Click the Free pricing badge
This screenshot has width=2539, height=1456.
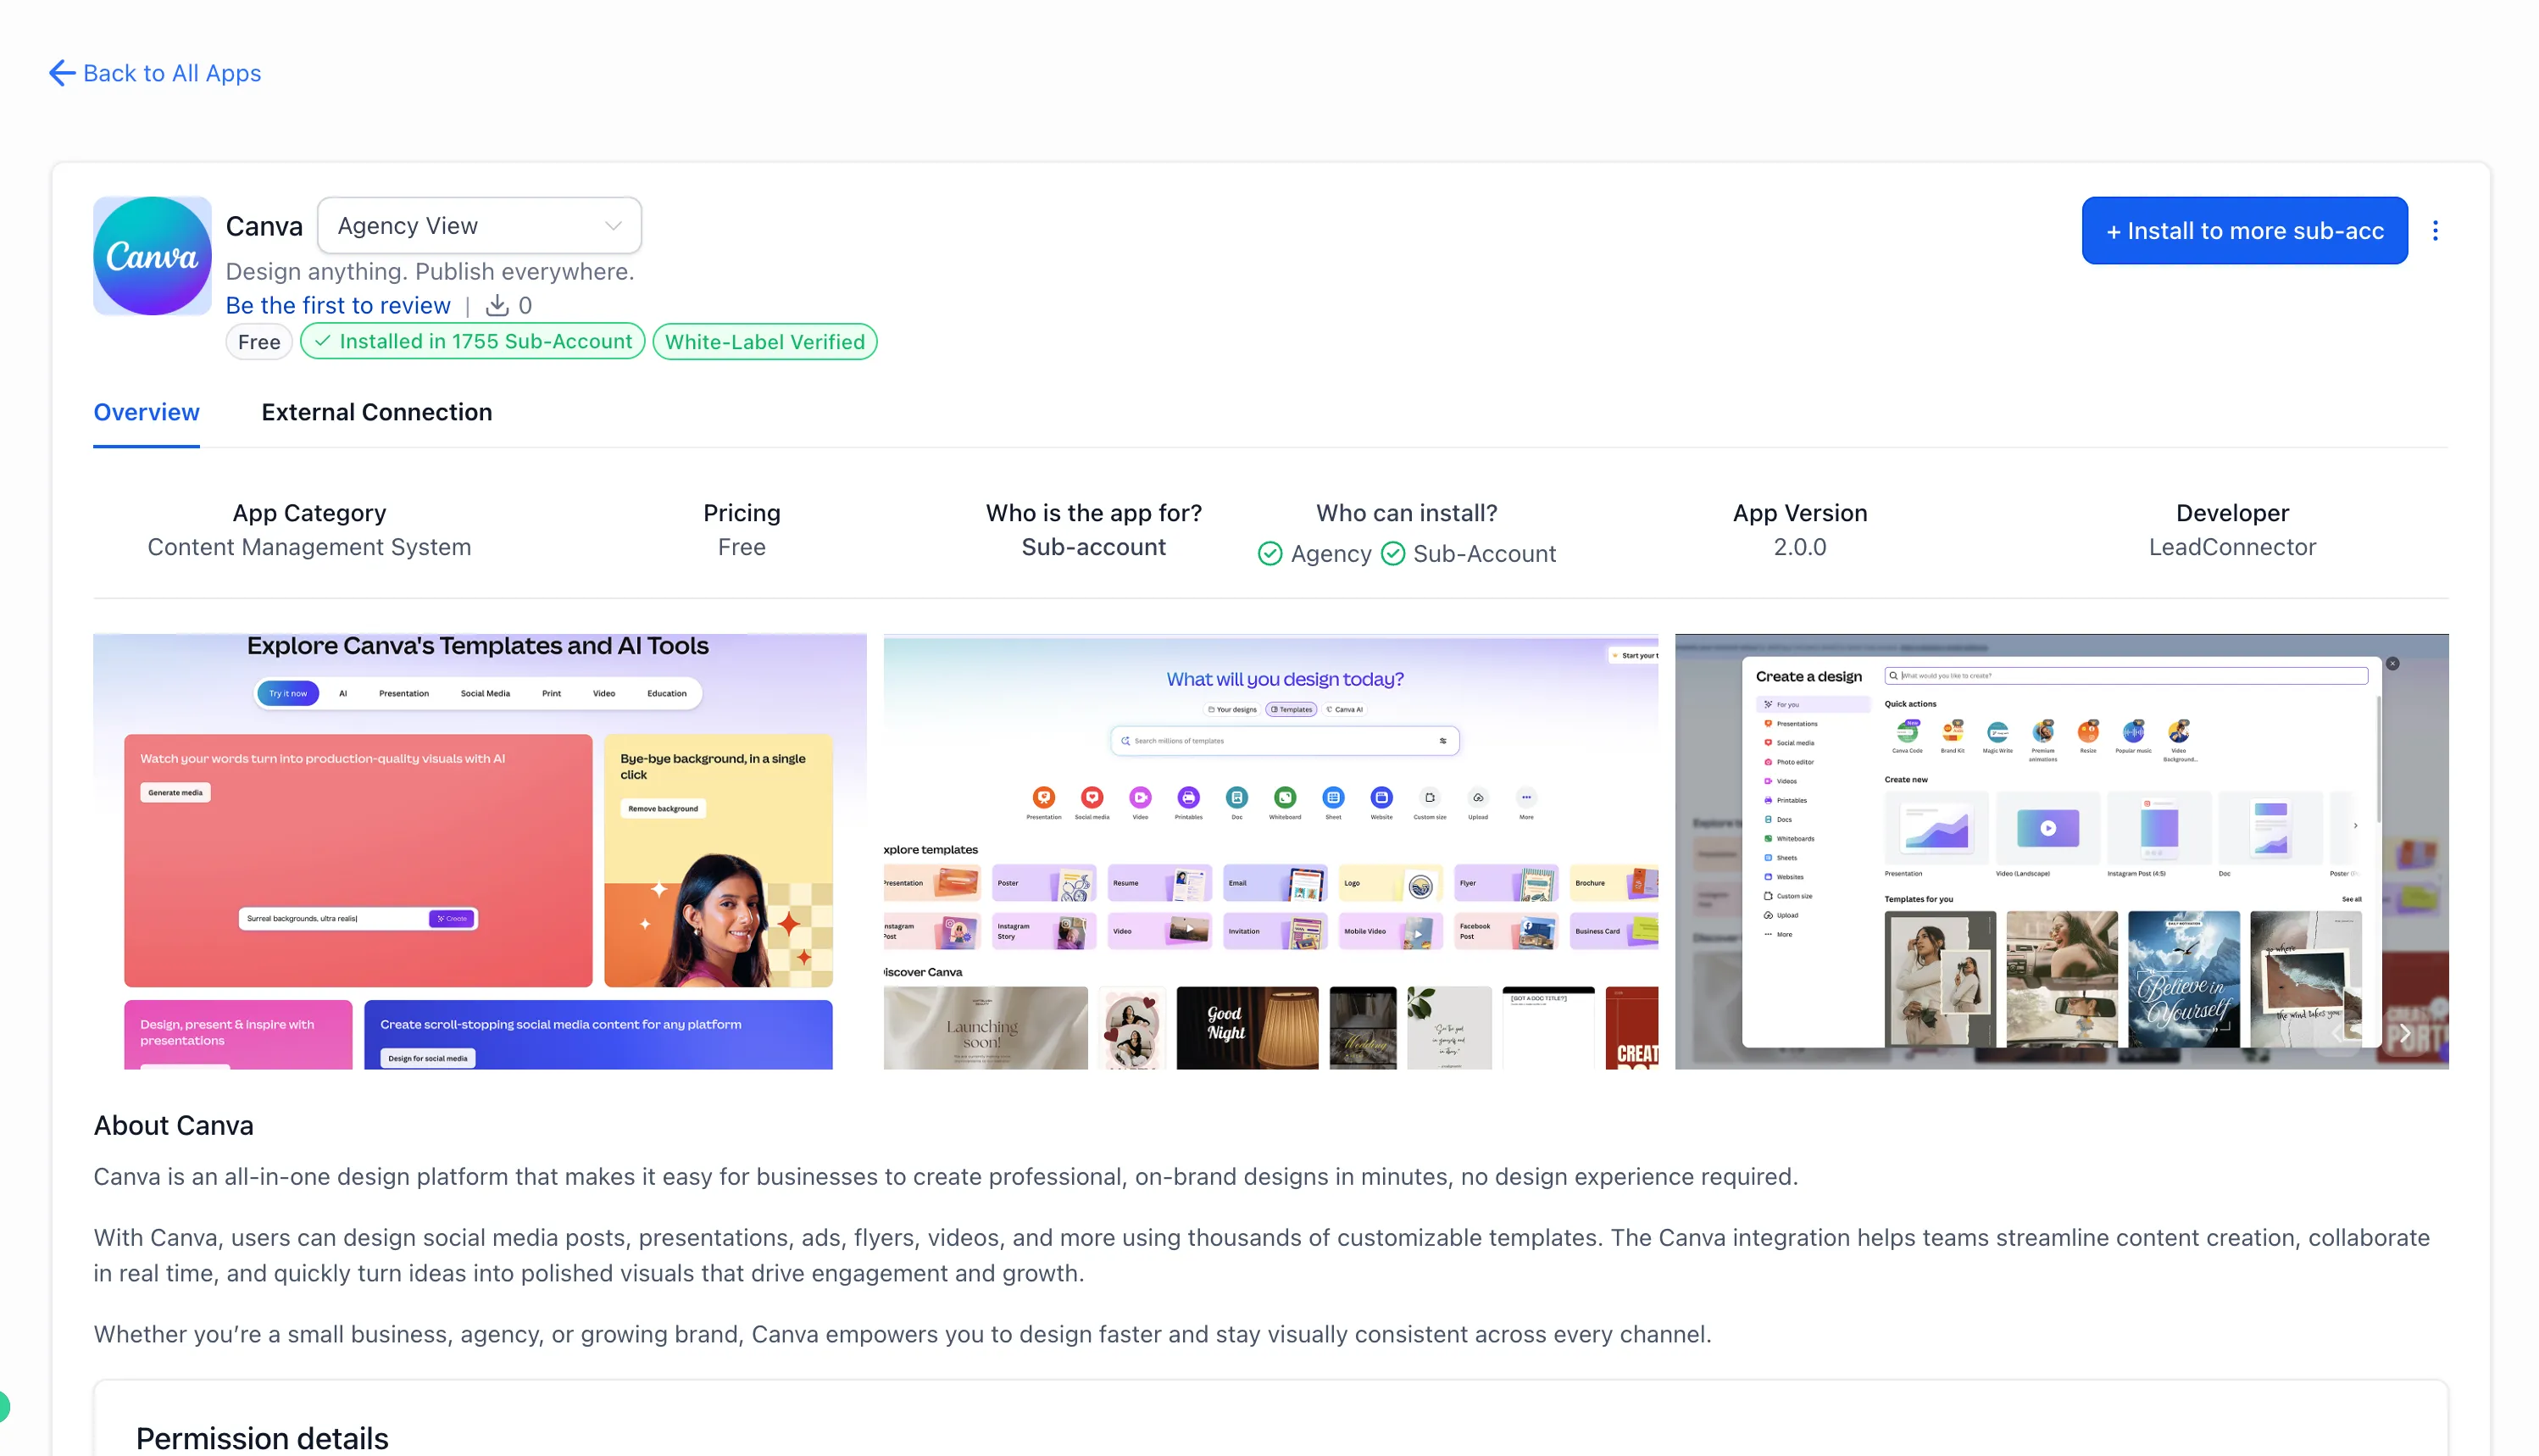pos(258,341)
